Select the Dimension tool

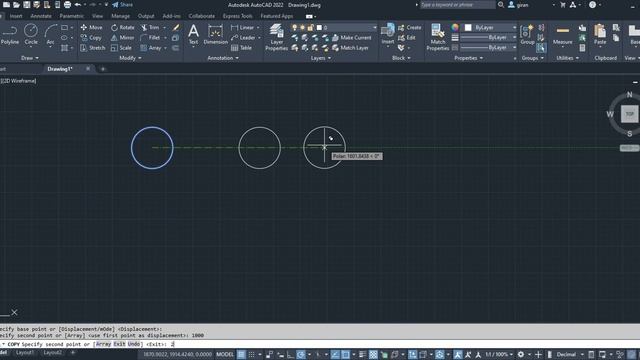pyautogui.click(x=216, y=34)
